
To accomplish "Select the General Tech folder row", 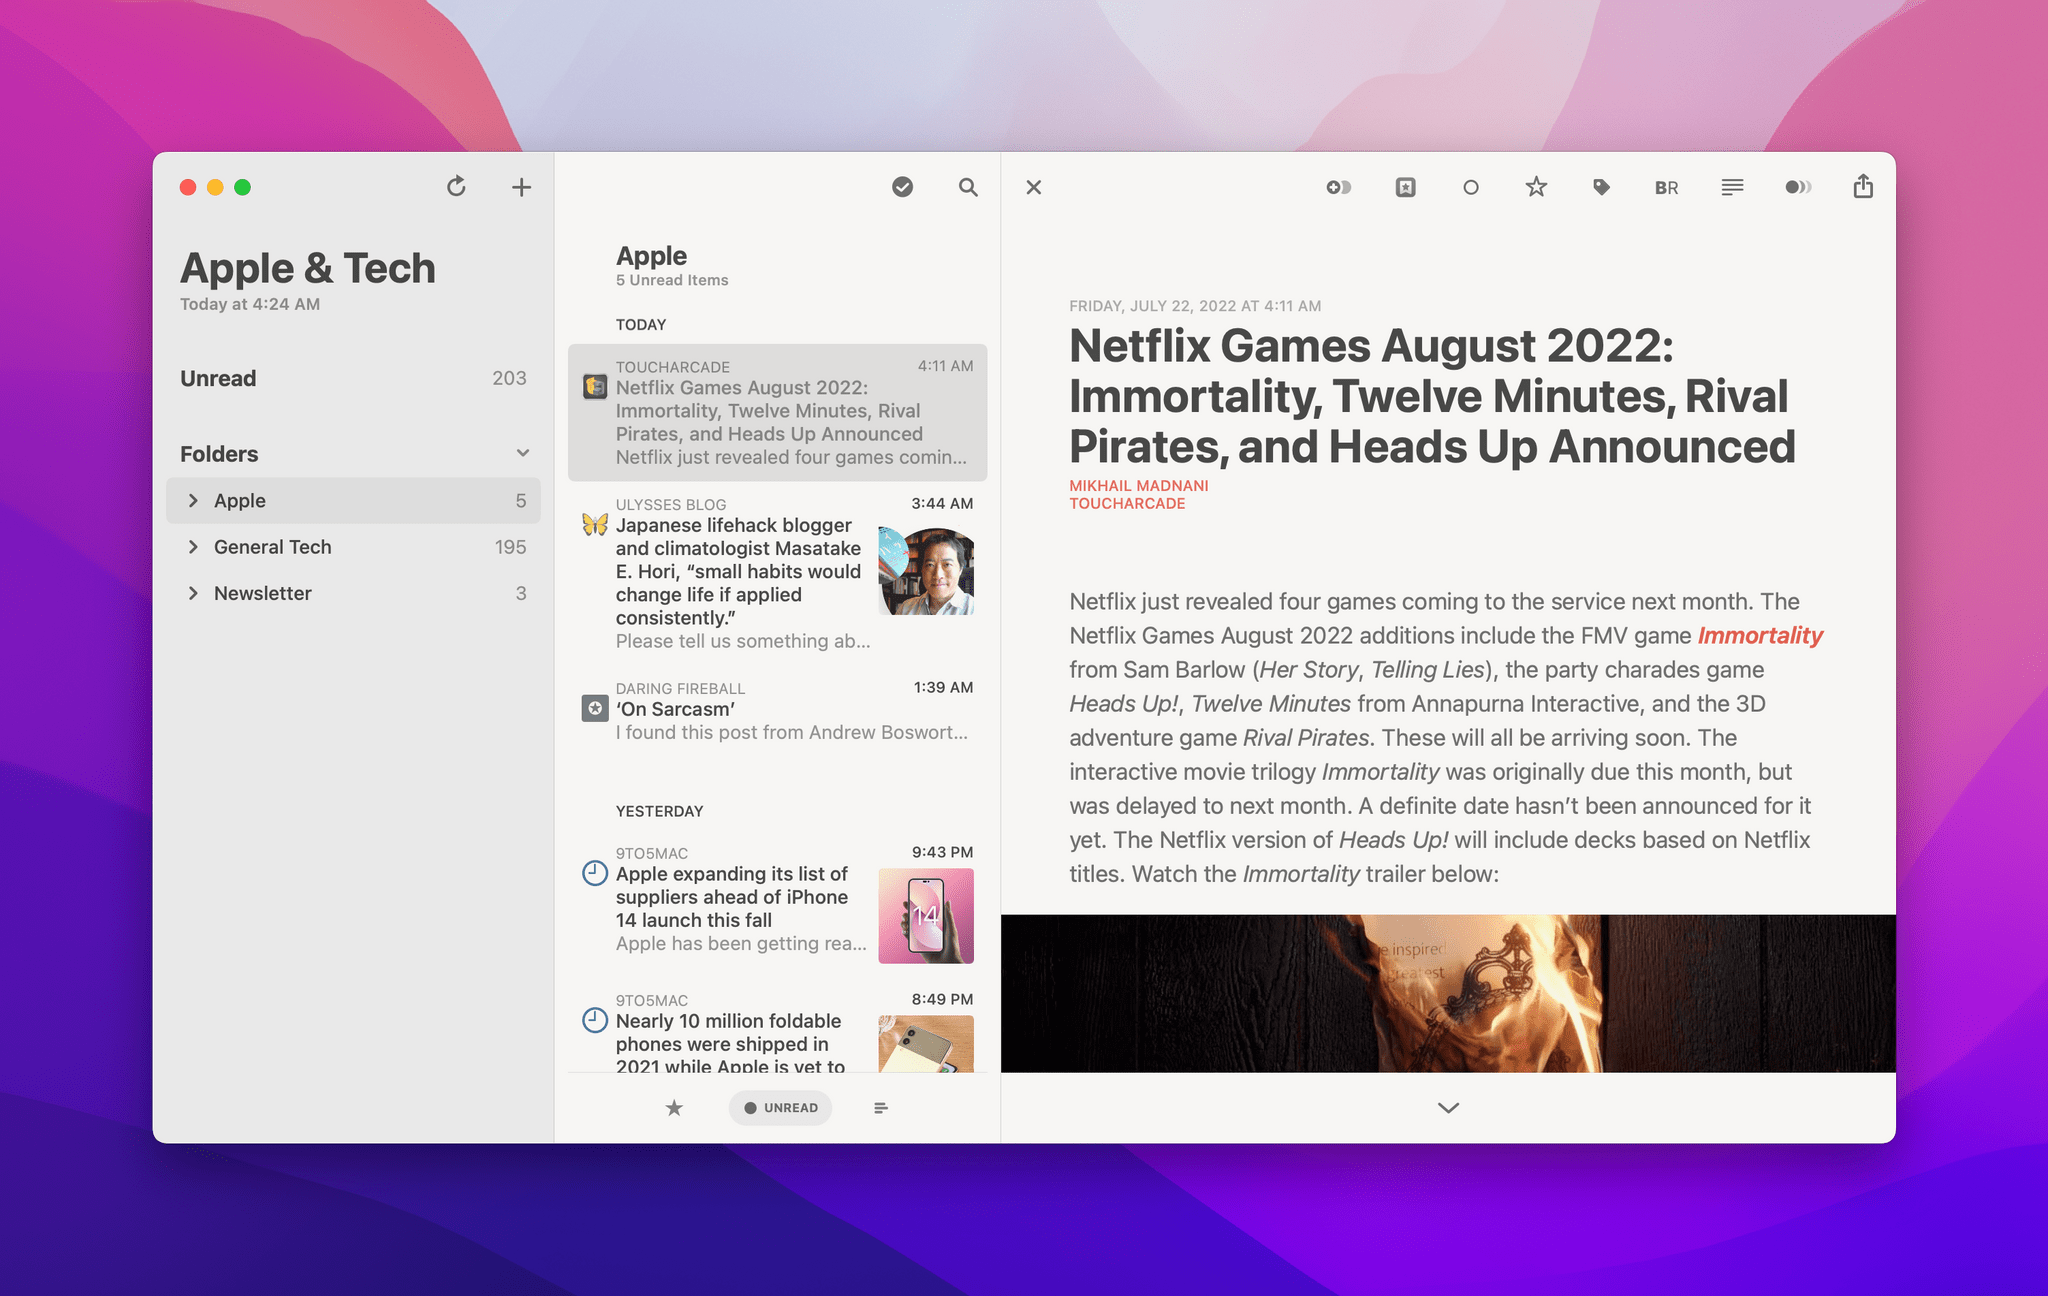I will pos(353,547).
